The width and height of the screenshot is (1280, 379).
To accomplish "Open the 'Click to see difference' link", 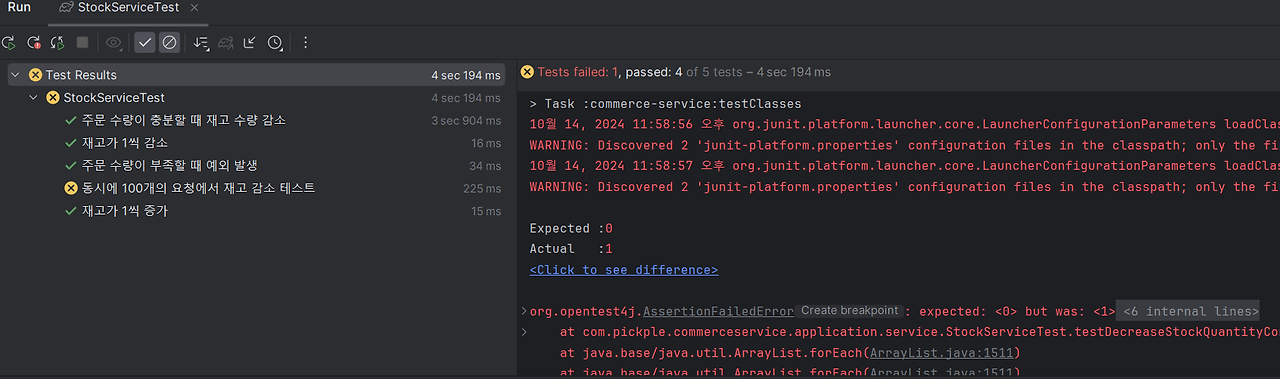I will tap(624, 270).
